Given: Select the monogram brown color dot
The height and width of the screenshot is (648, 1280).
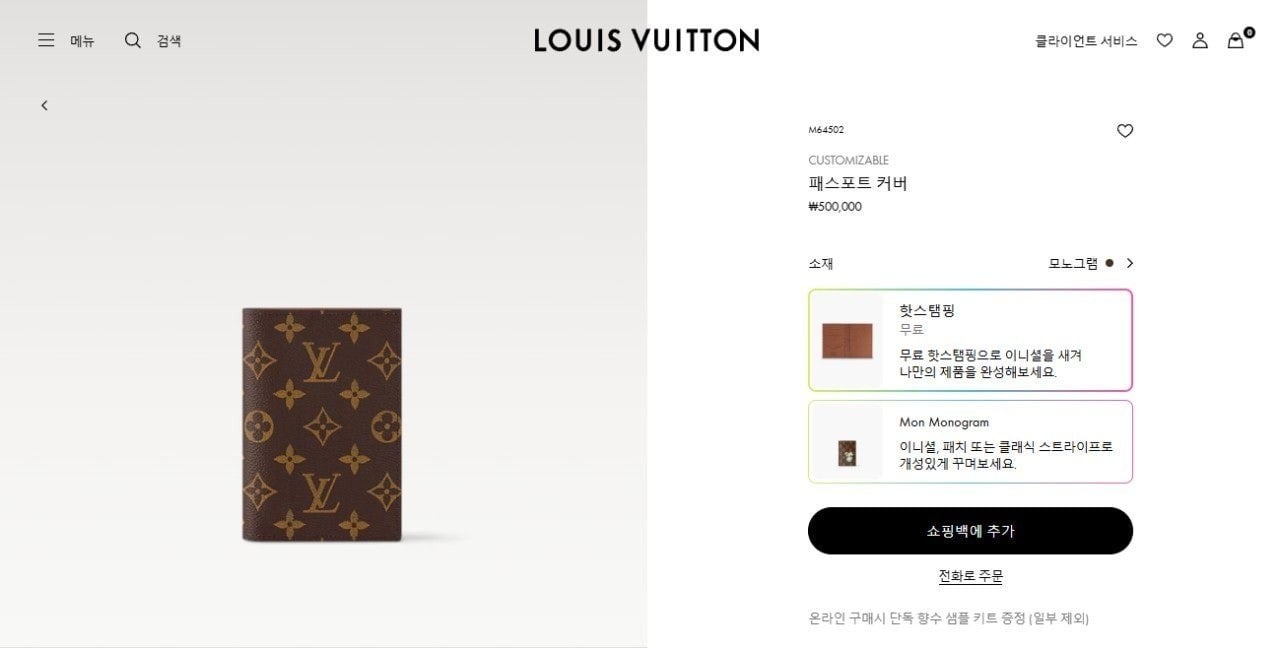Looking at the screenshot, I should point(1109,263).
